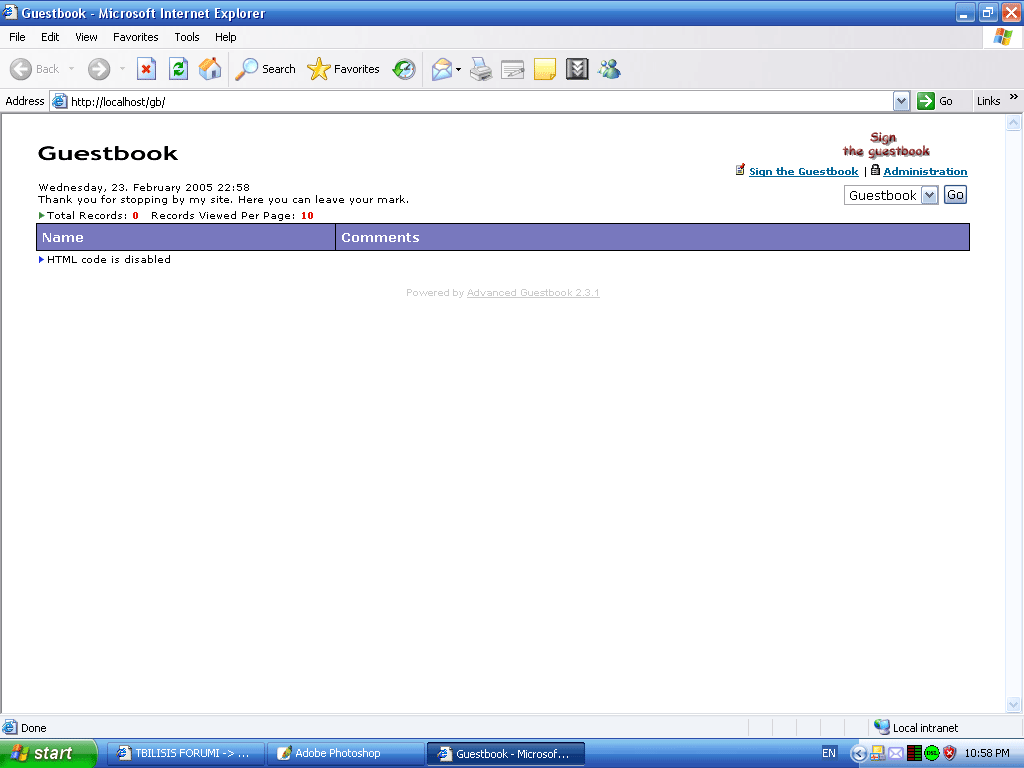This screenshot has height=768, width=1024.
Task: Click the green Go button
Action: pos(935,101)
